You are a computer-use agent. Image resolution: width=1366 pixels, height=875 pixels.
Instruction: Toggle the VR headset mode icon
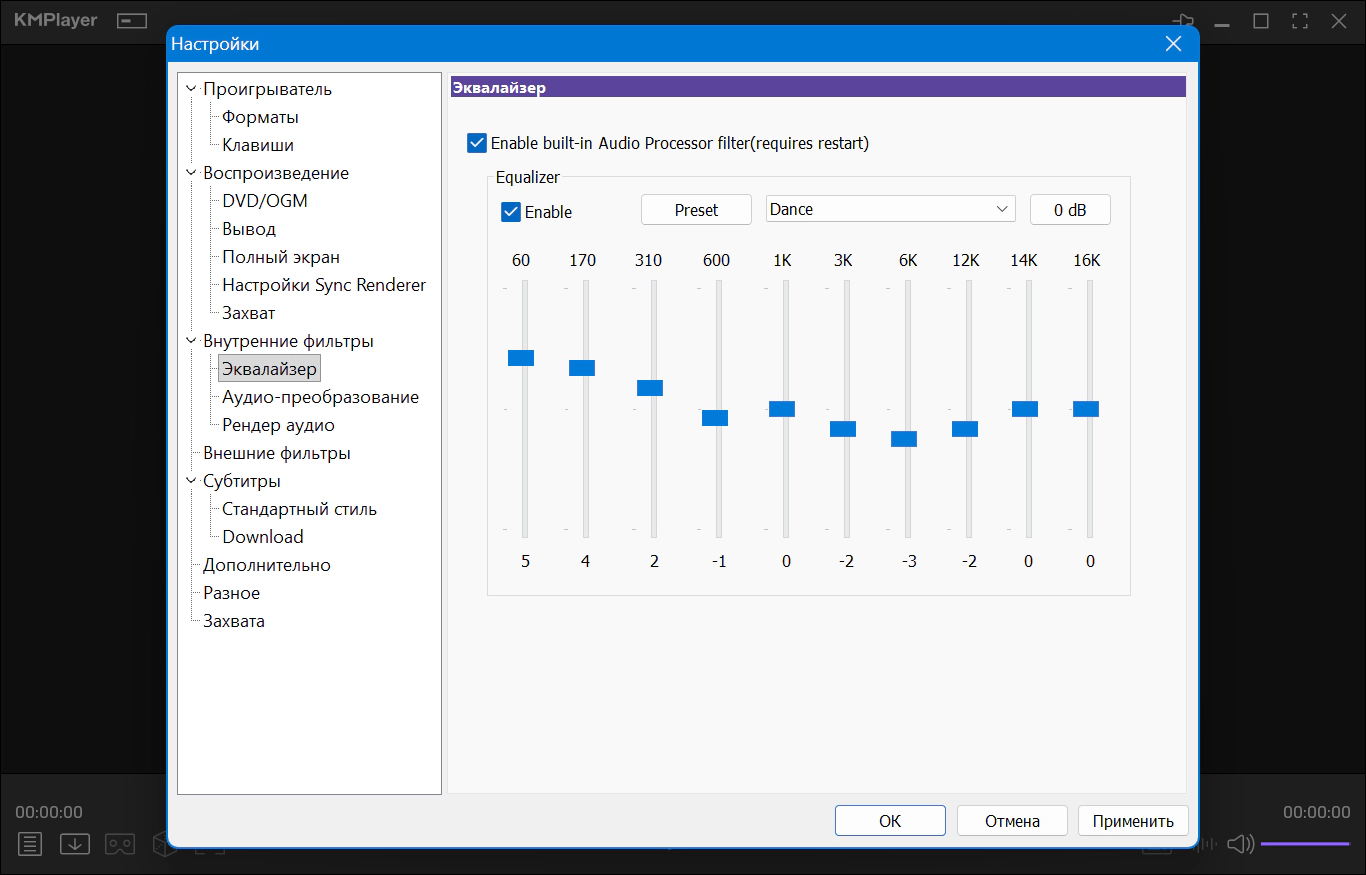coord(120,844)
